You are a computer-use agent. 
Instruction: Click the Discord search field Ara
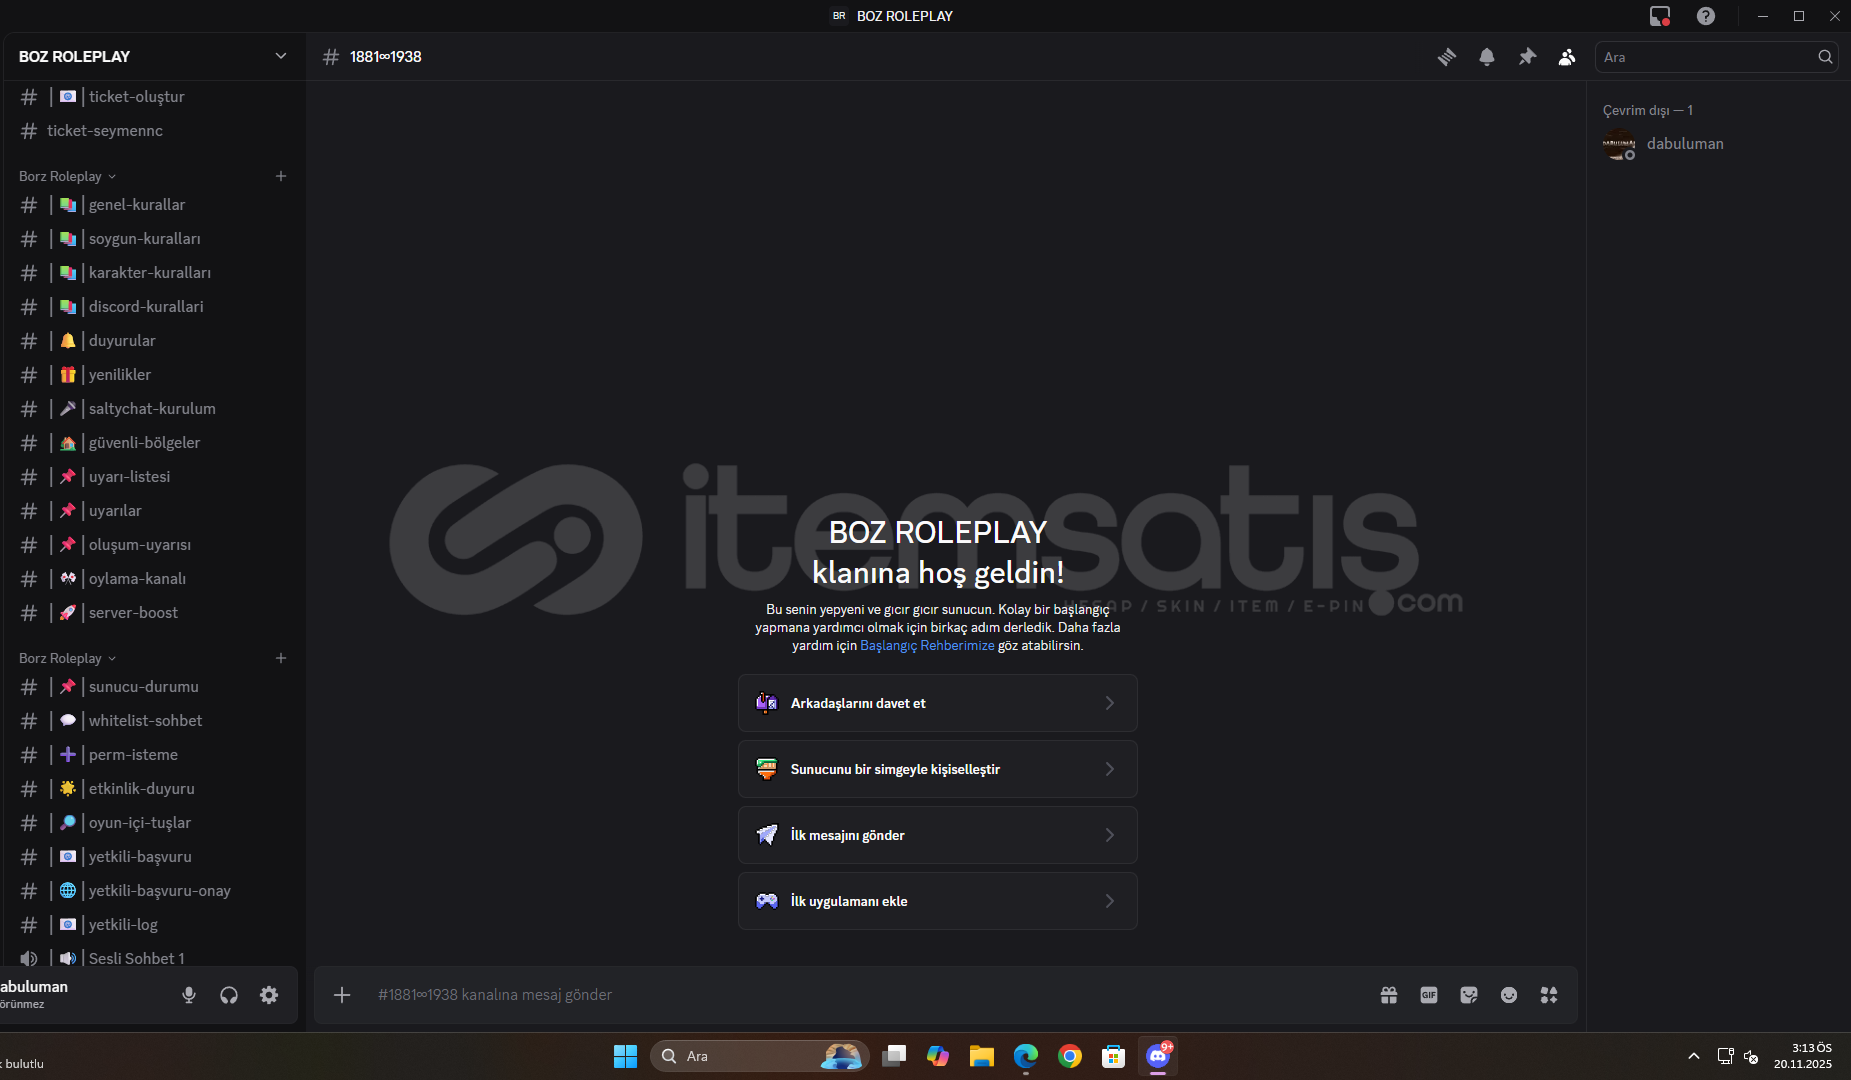(1716, 57)
